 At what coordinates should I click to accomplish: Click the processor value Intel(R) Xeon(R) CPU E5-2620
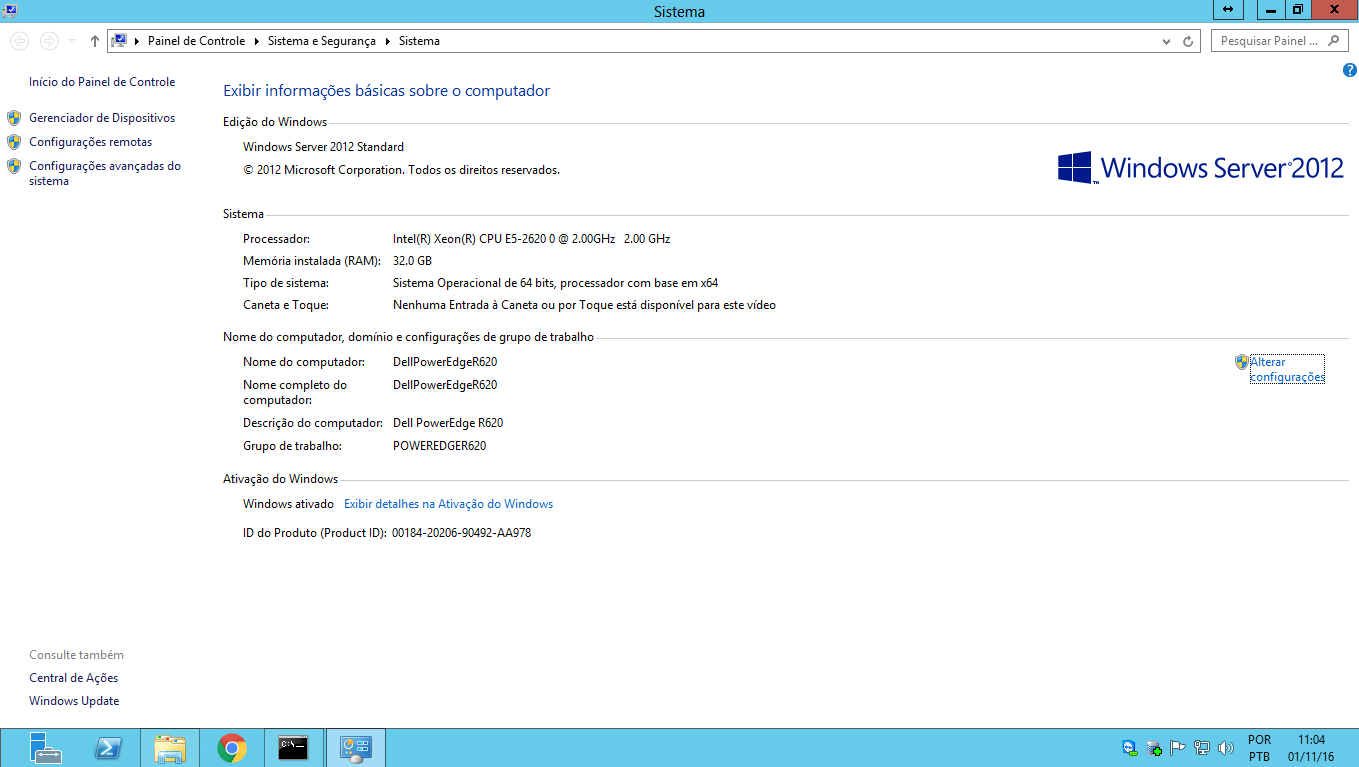click(x=531, y=239)
